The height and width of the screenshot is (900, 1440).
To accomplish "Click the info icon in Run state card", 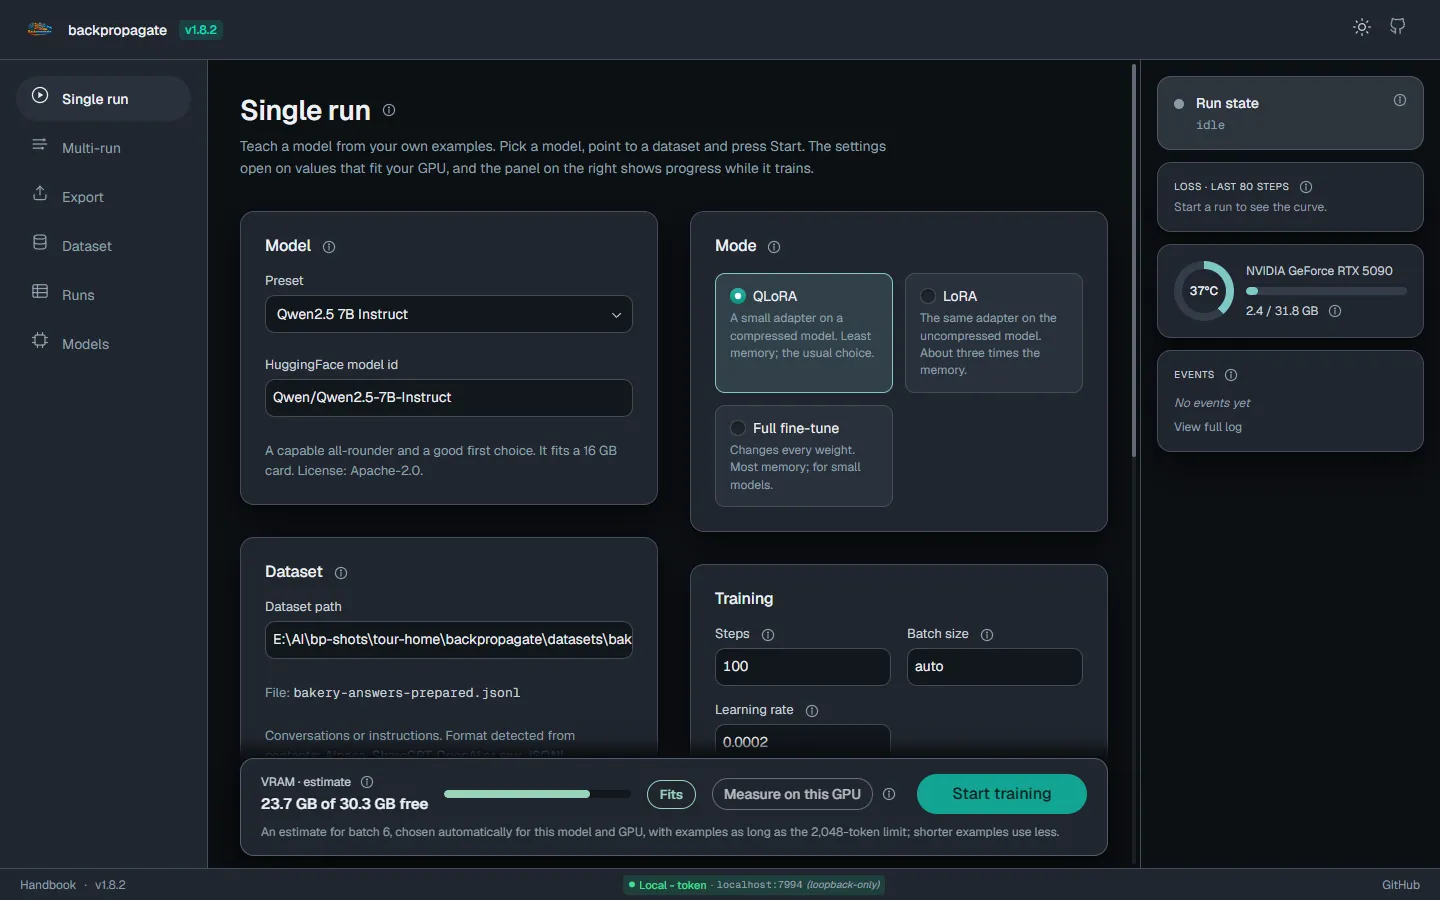I will pos(1400,100).
